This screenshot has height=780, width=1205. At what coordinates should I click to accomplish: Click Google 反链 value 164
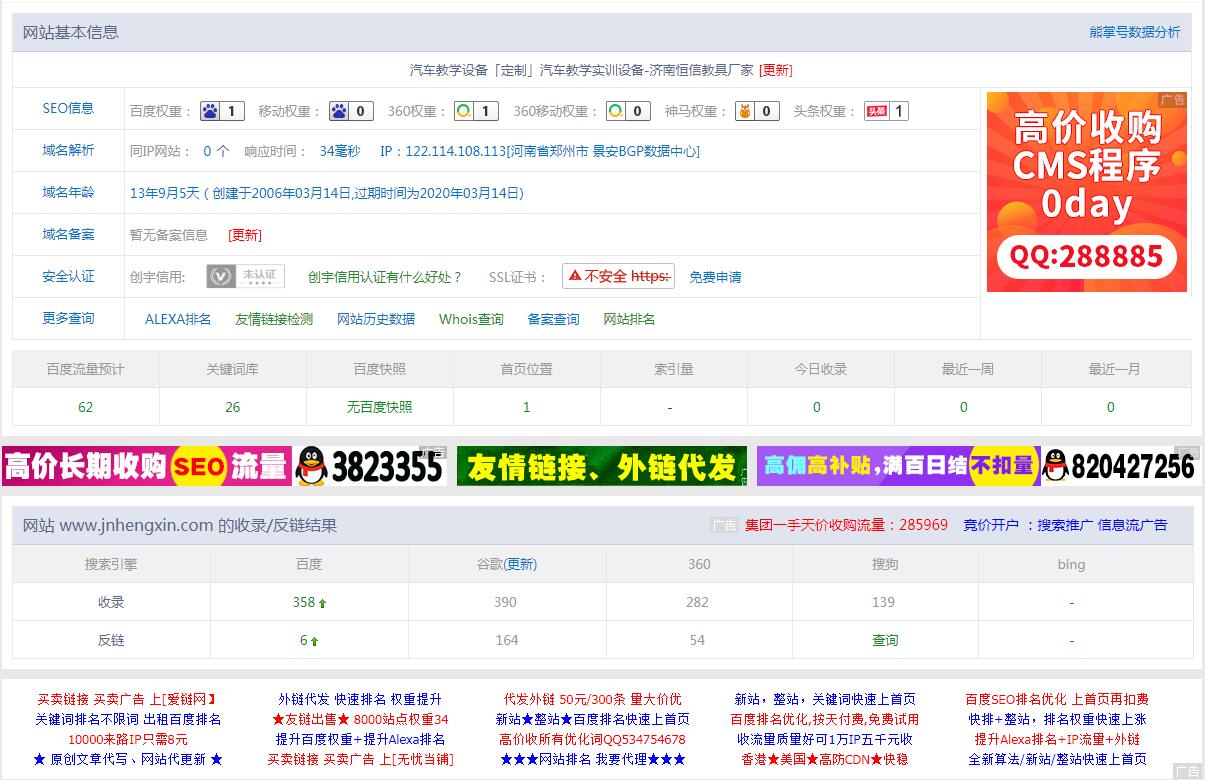click(x=507, y=640)
